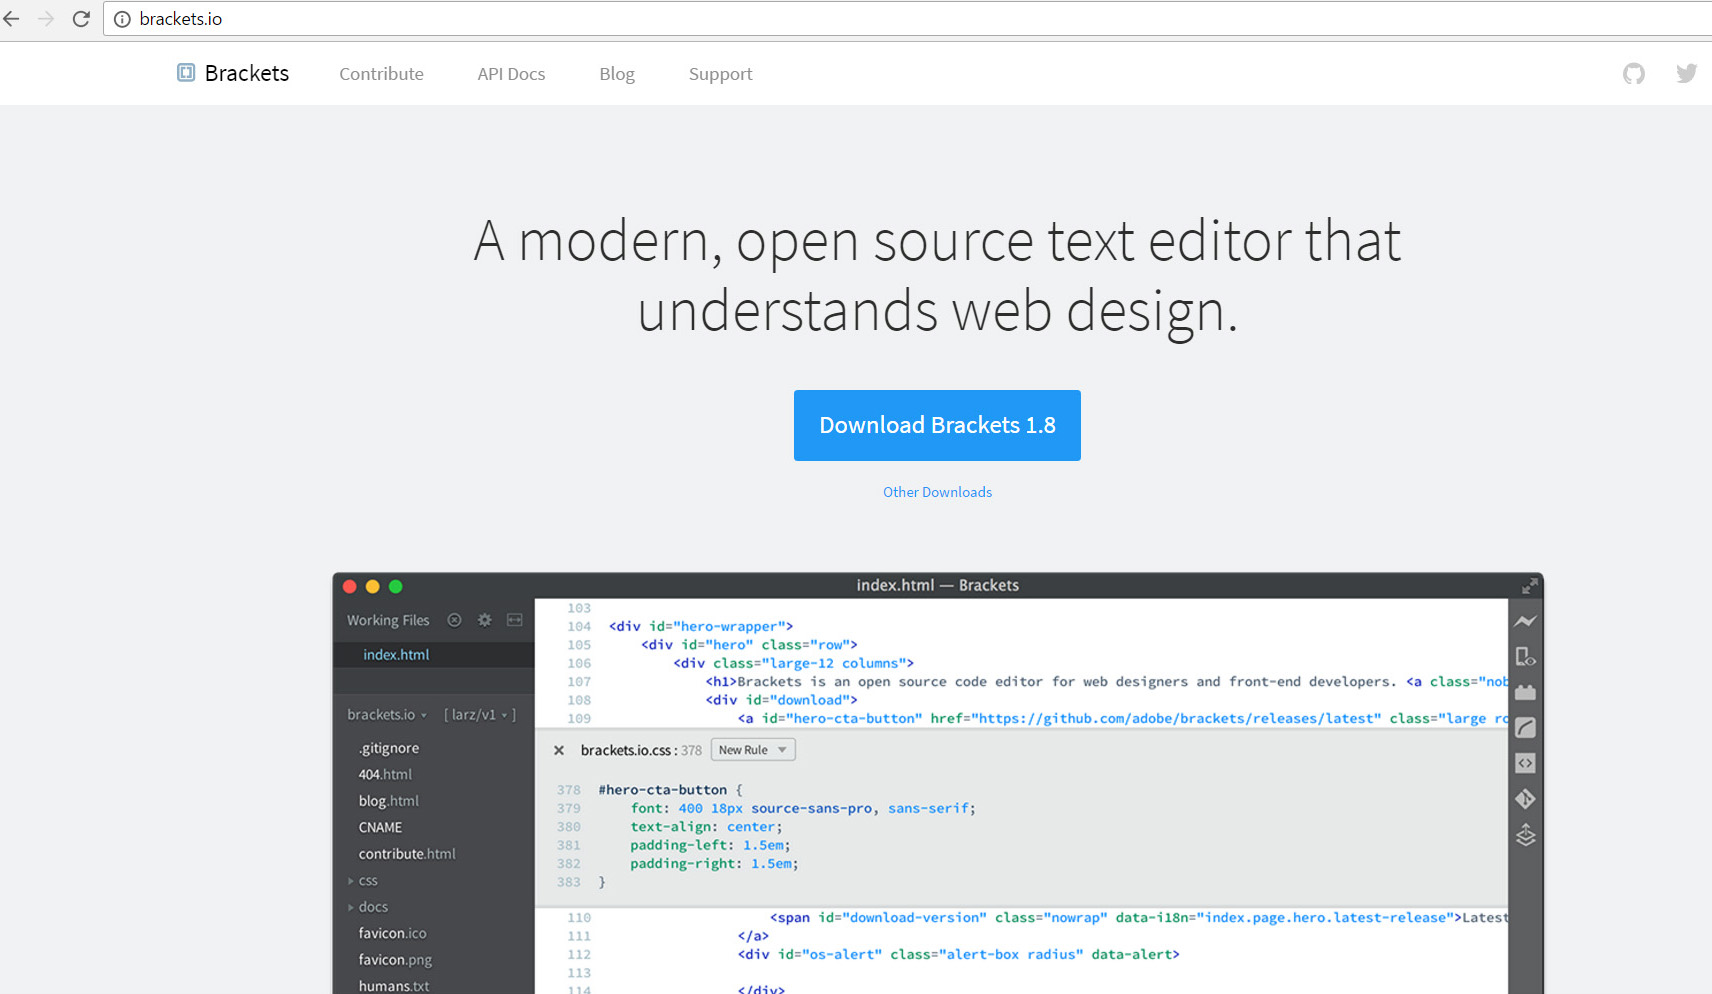Open 404.html in file tree
This screenshot has width=1712, height=994.
(x=385, y=774)
